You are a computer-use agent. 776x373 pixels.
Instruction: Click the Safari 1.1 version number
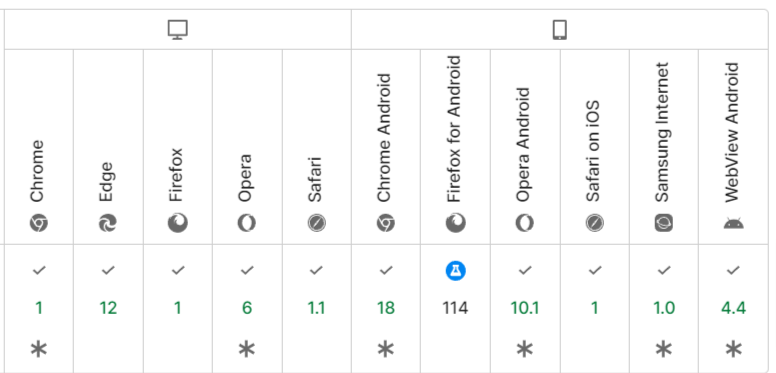[x=316, y=309]
